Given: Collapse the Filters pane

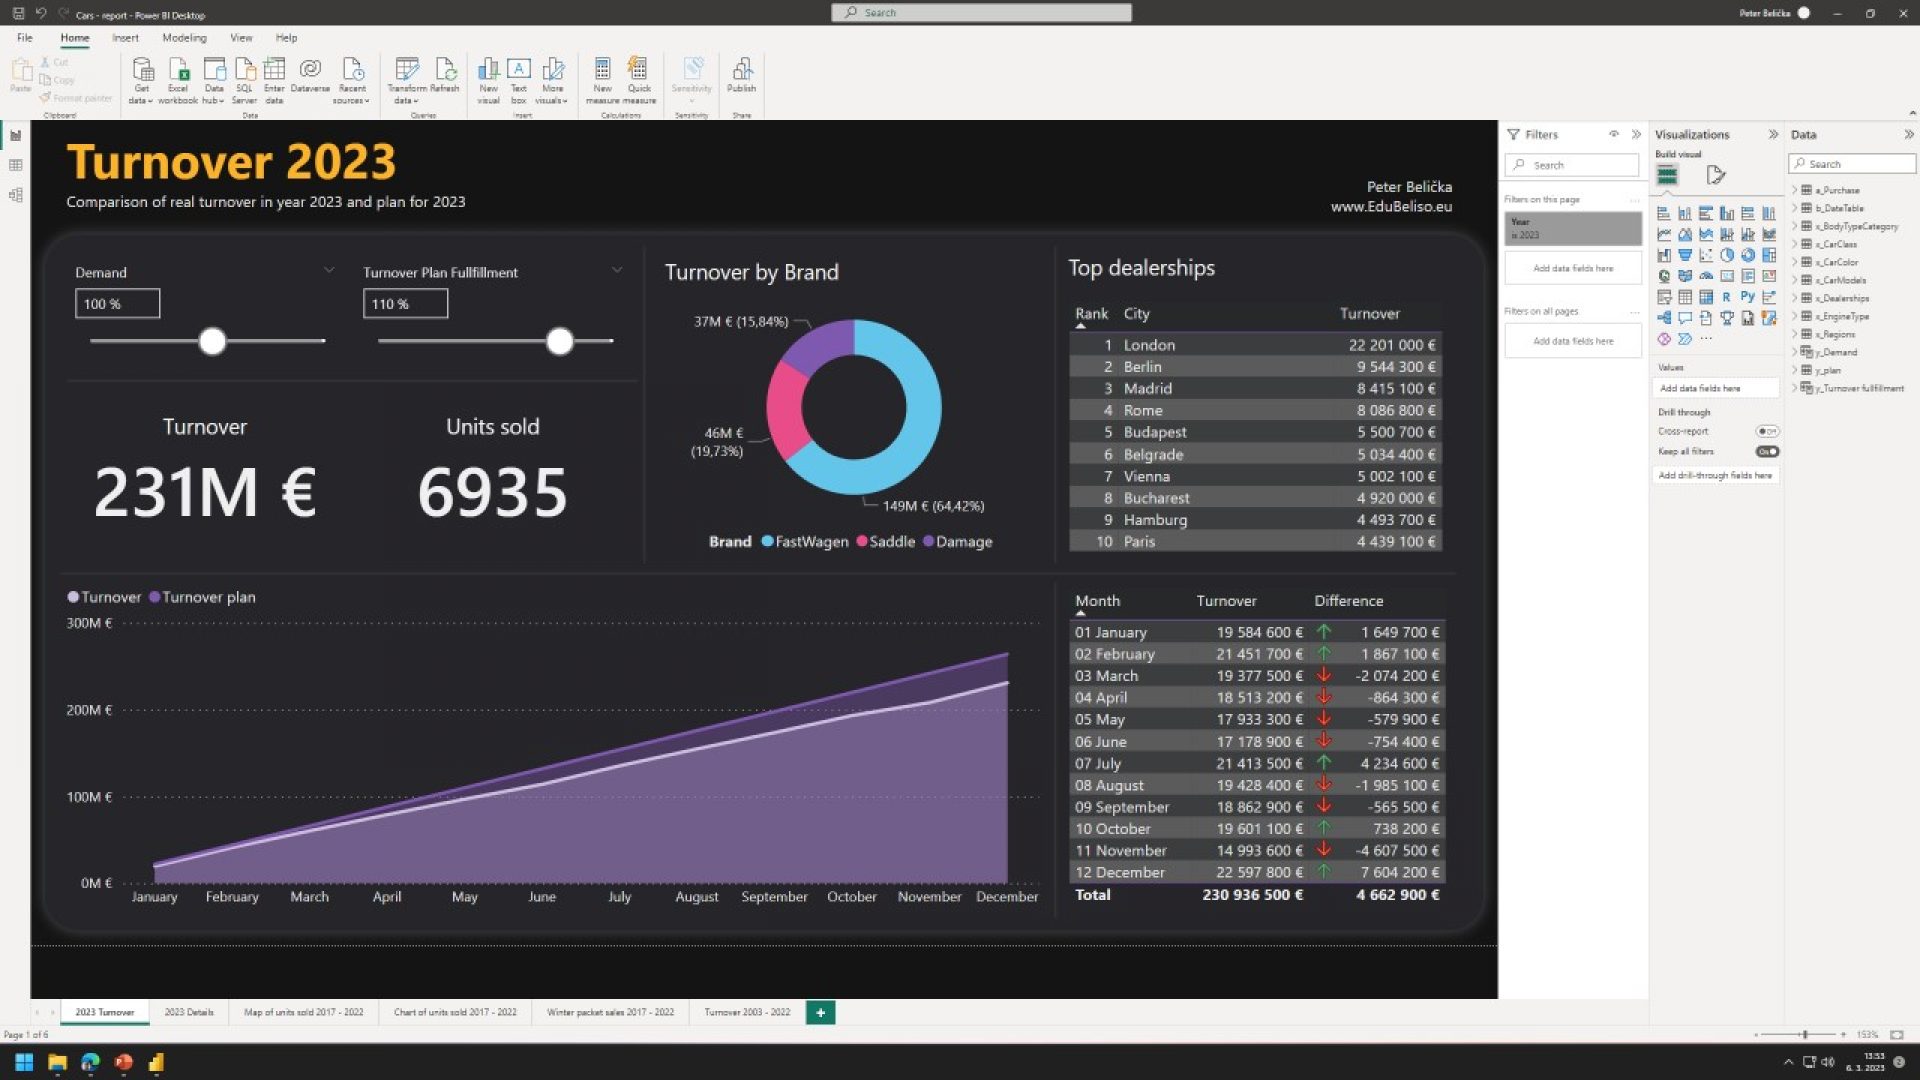Looking at the screenshot, I should click(x=1636, y=134).
